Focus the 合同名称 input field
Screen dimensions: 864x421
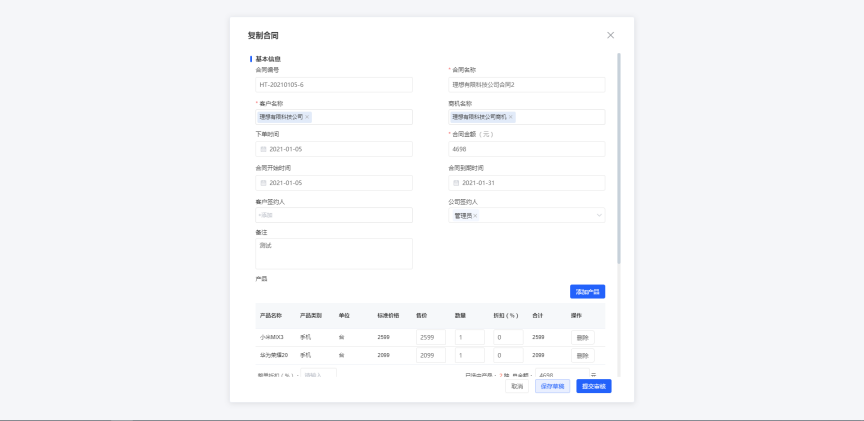tap(526, 85)
